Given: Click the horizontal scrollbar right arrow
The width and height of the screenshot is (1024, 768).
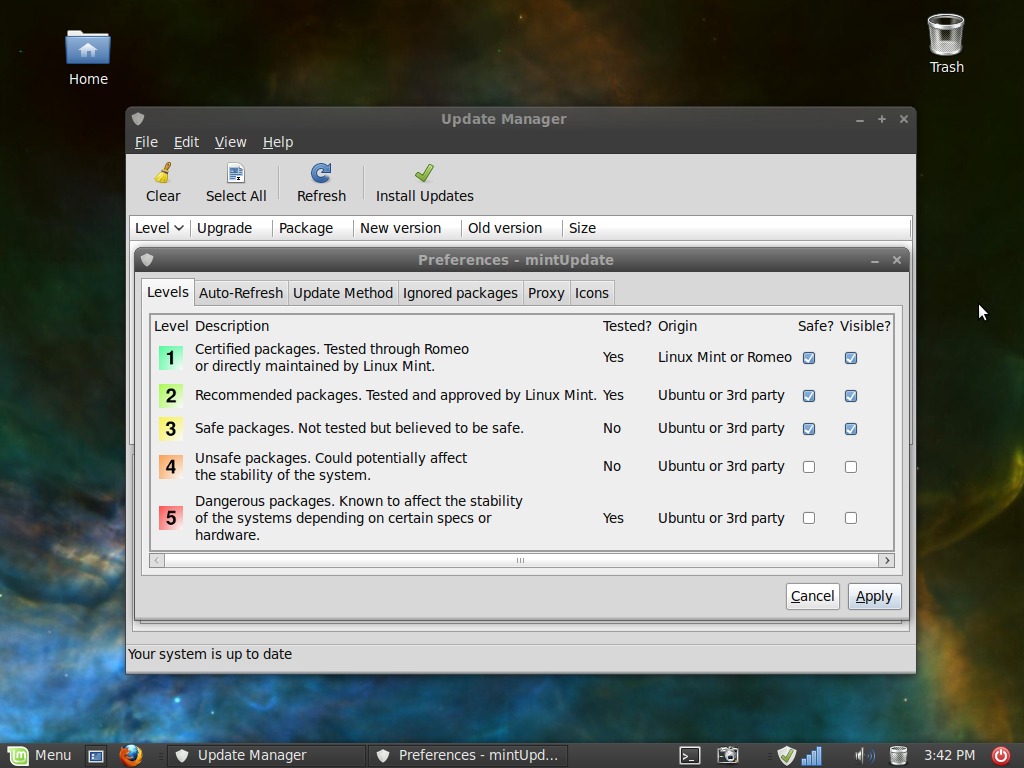Looking at the screenshot, I should pos(886,560).
